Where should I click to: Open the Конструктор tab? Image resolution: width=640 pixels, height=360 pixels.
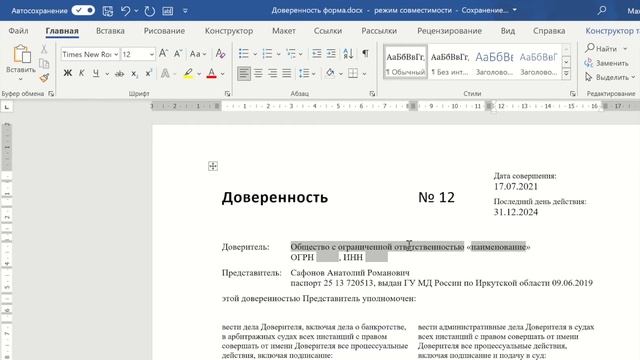click(229, 31)
